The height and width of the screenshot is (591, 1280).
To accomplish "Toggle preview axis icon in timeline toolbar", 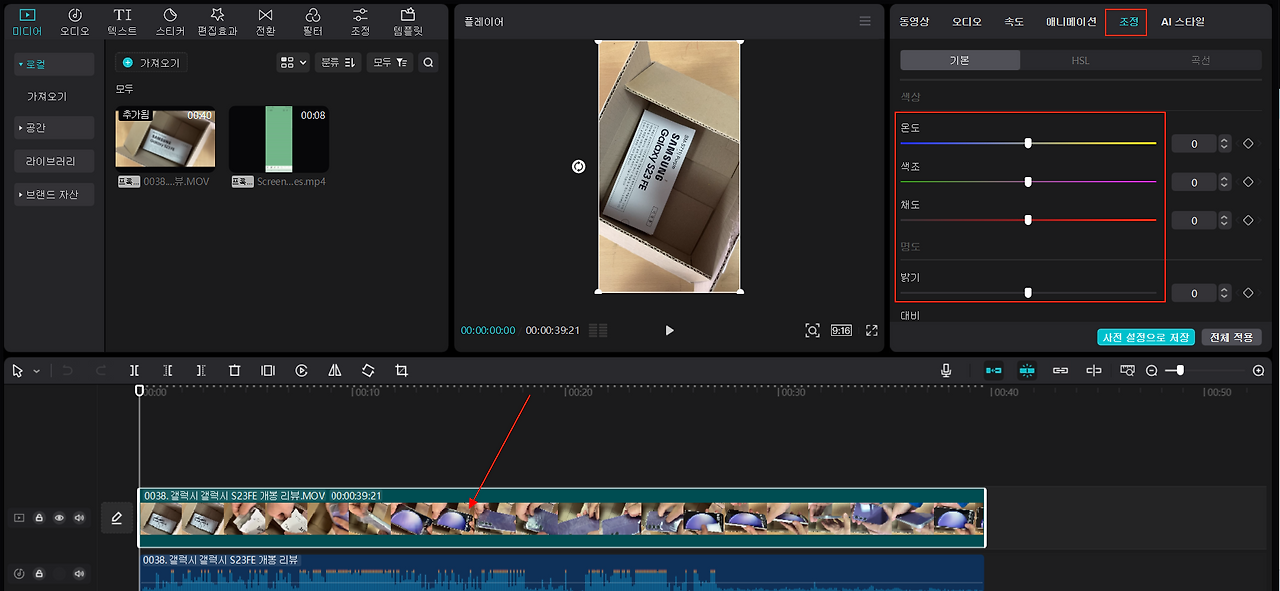I will point(1094,370).
